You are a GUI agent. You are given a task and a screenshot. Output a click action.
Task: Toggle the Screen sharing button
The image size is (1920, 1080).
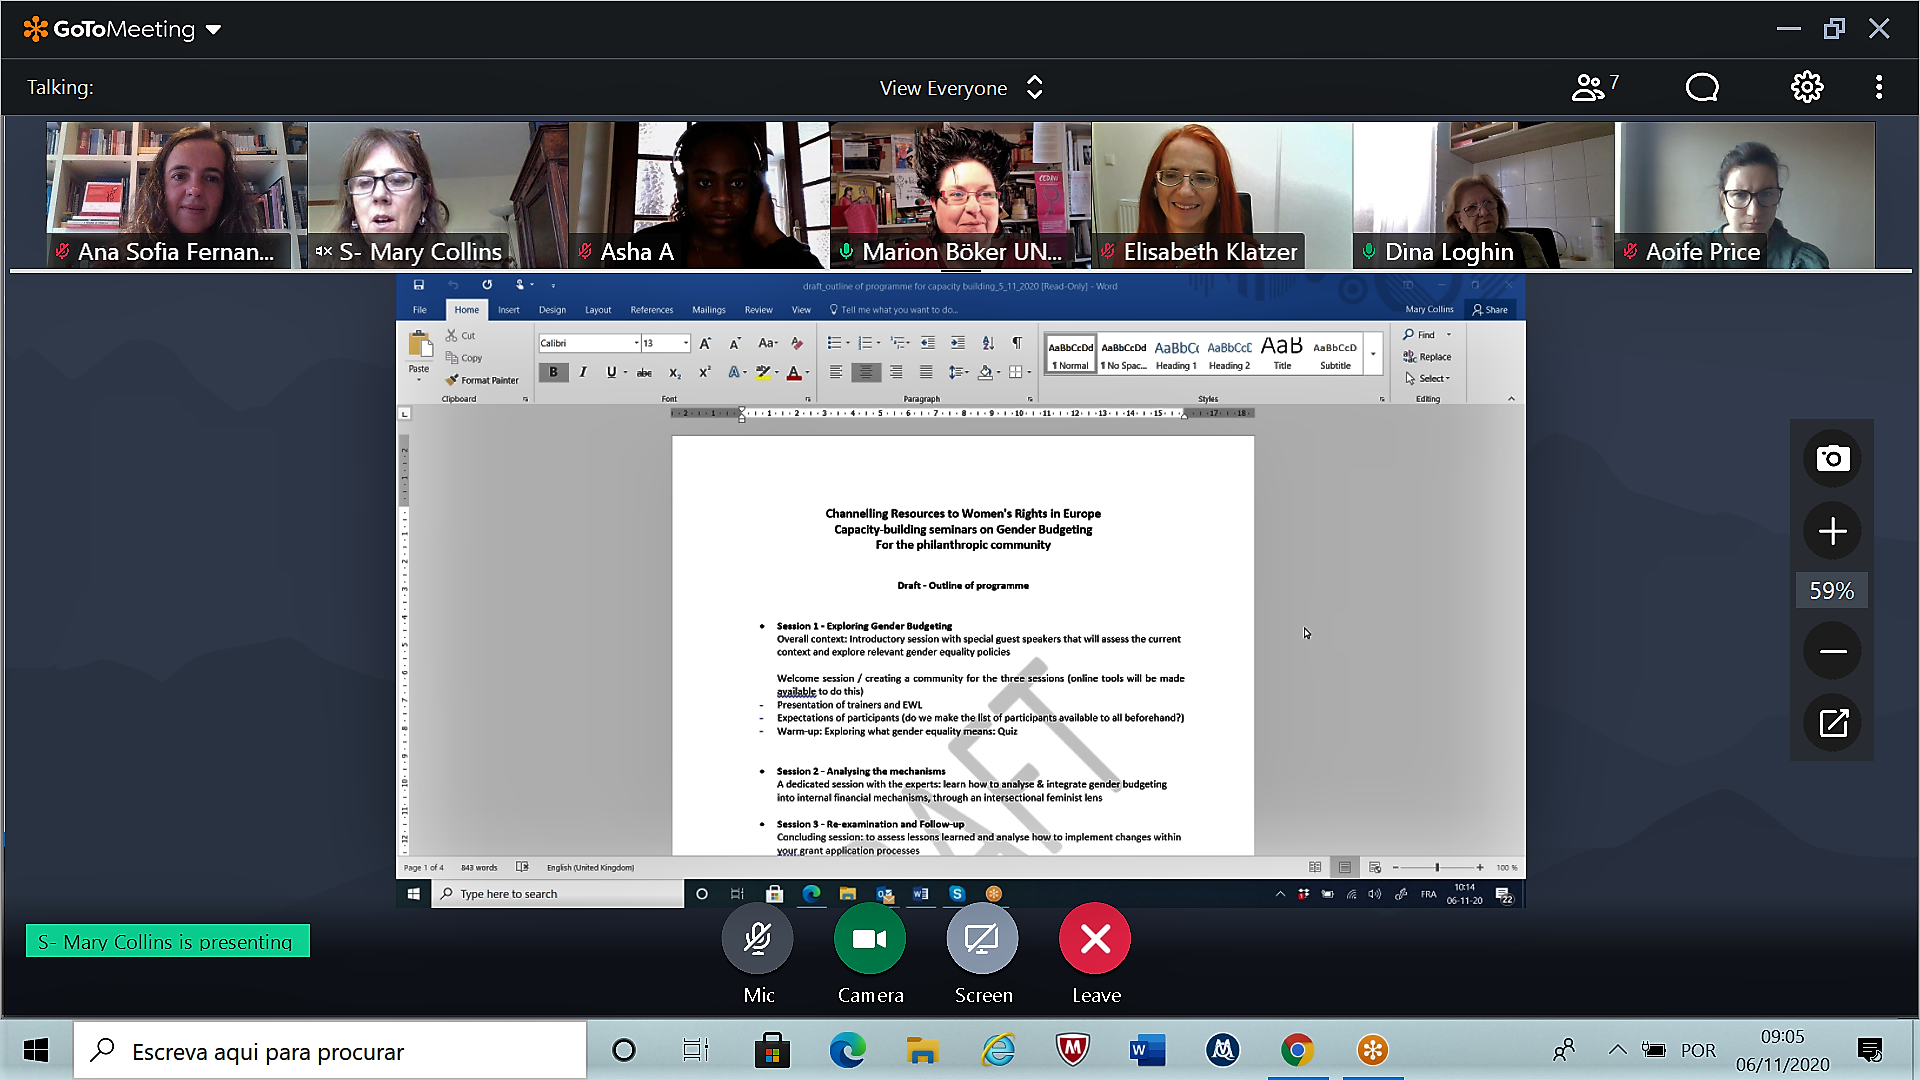tap(982, 939)
